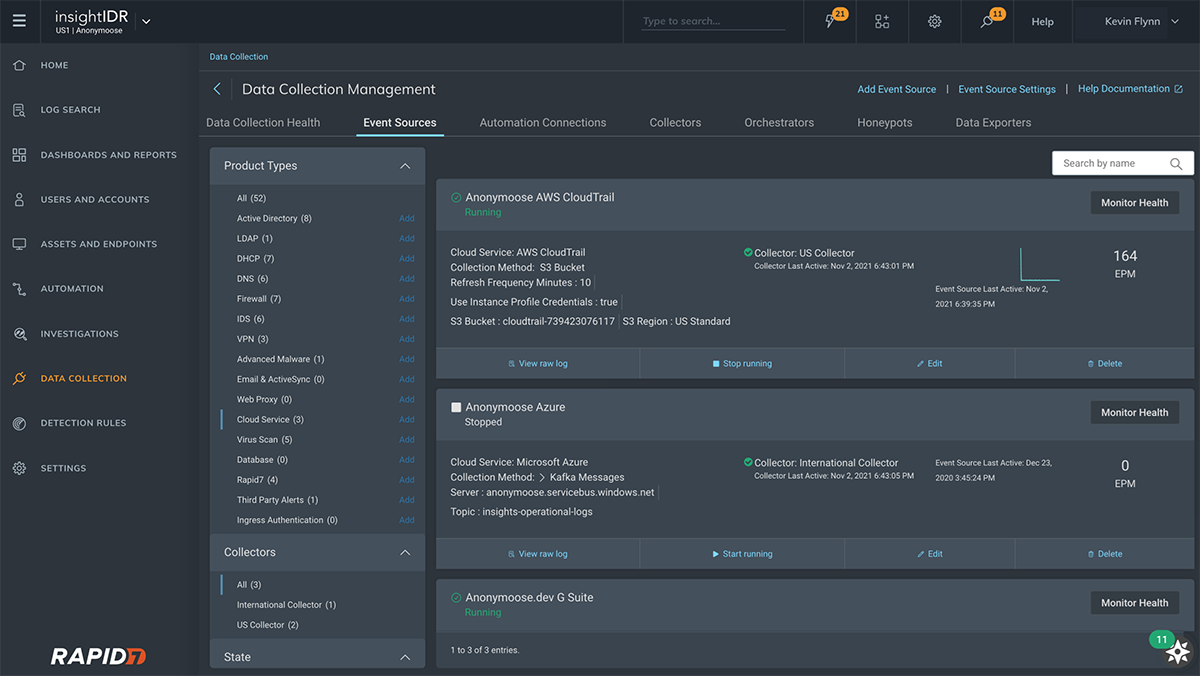
Task: Select the Event Sources tab
Action: 400,123
